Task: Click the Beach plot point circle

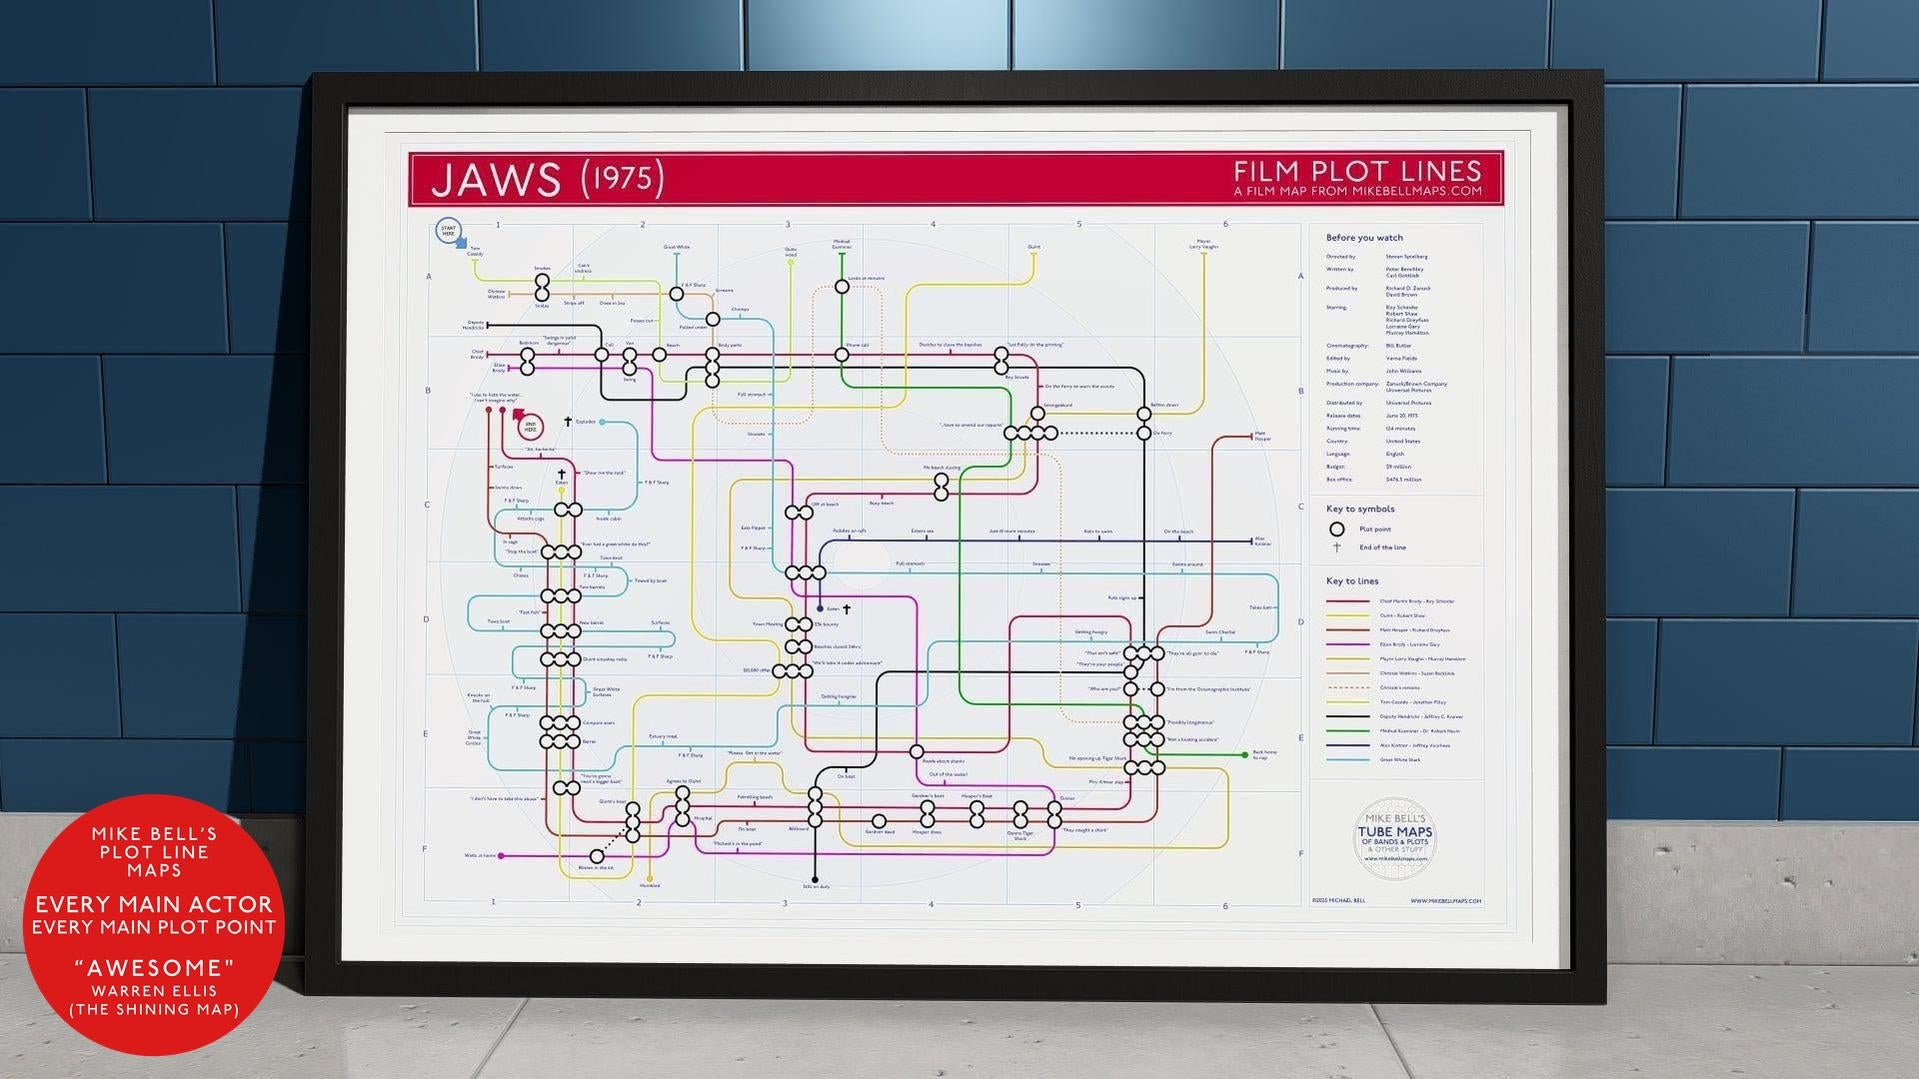Action: coord(659,355)
